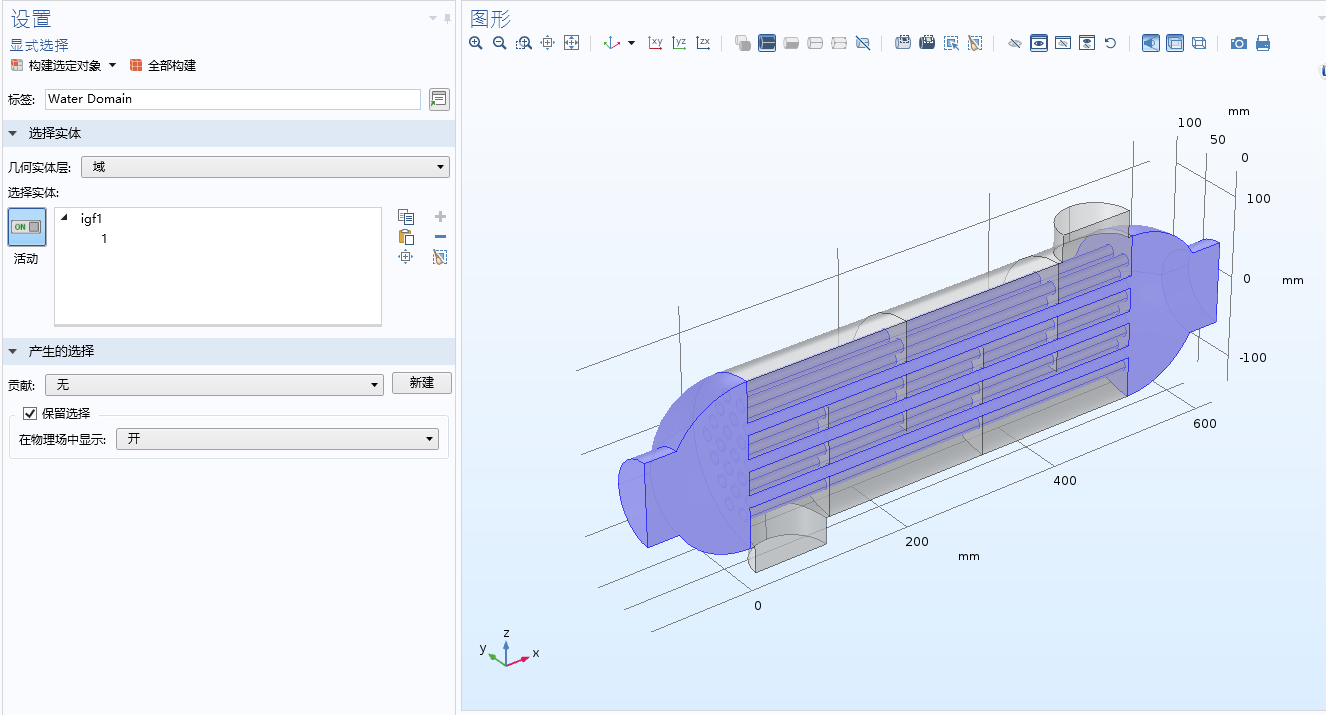This screenshot has height=715, width=1326.
Task: Open the 几何实体层 dropdown showing 域
Action: click(x=265, y=167)
